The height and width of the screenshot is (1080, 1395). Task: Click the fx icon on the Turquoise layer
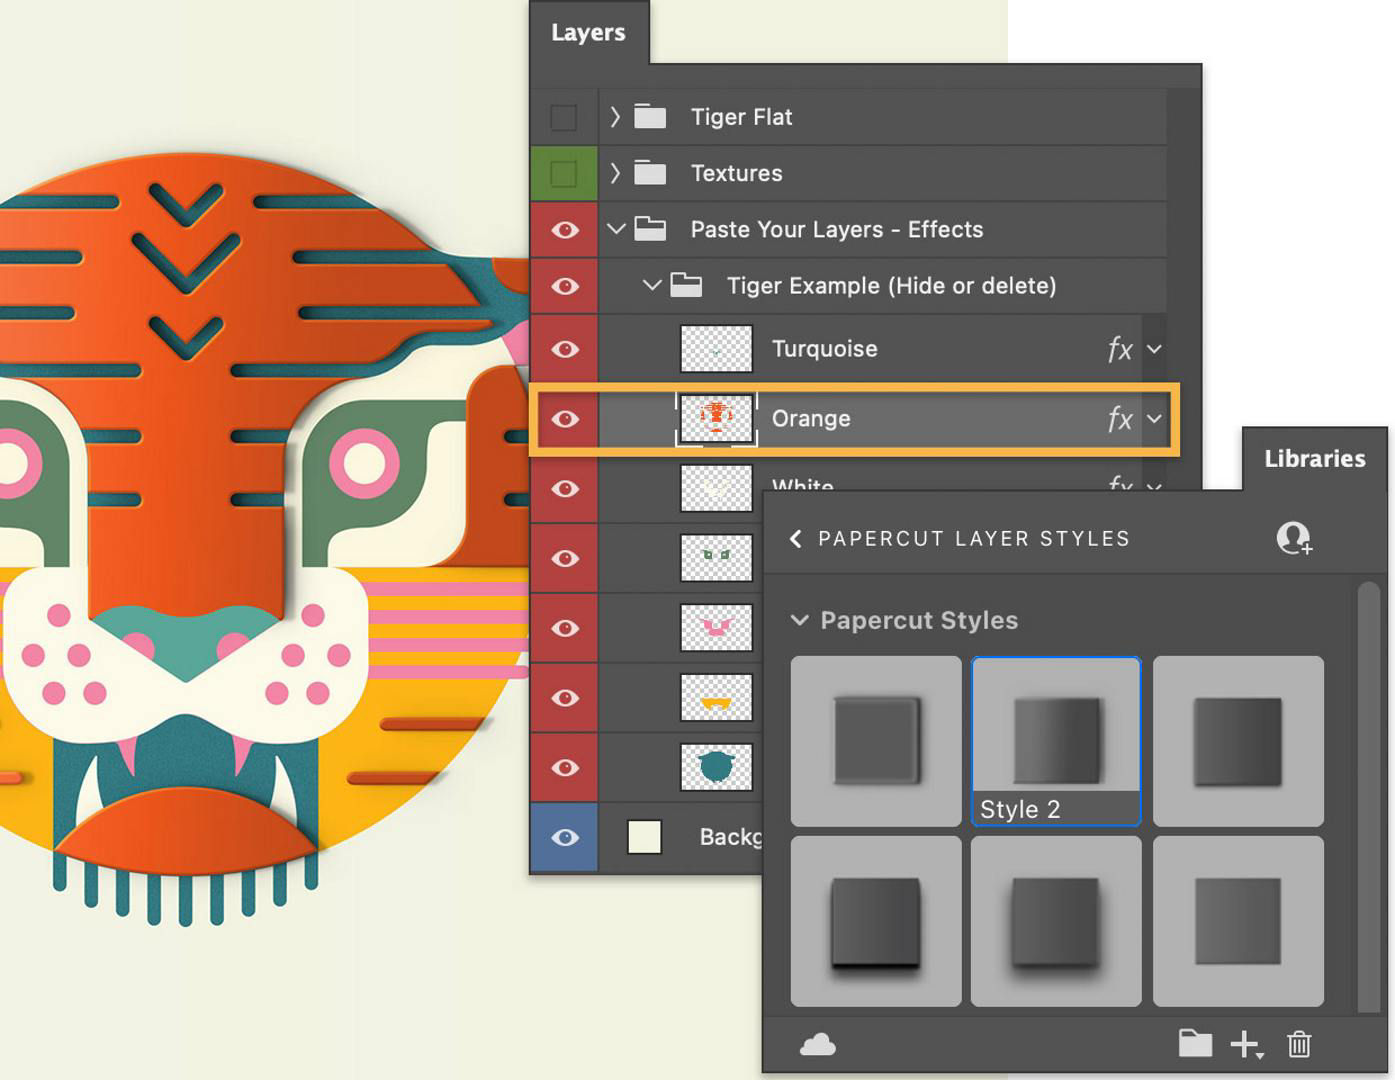(x=1120, y=349)
